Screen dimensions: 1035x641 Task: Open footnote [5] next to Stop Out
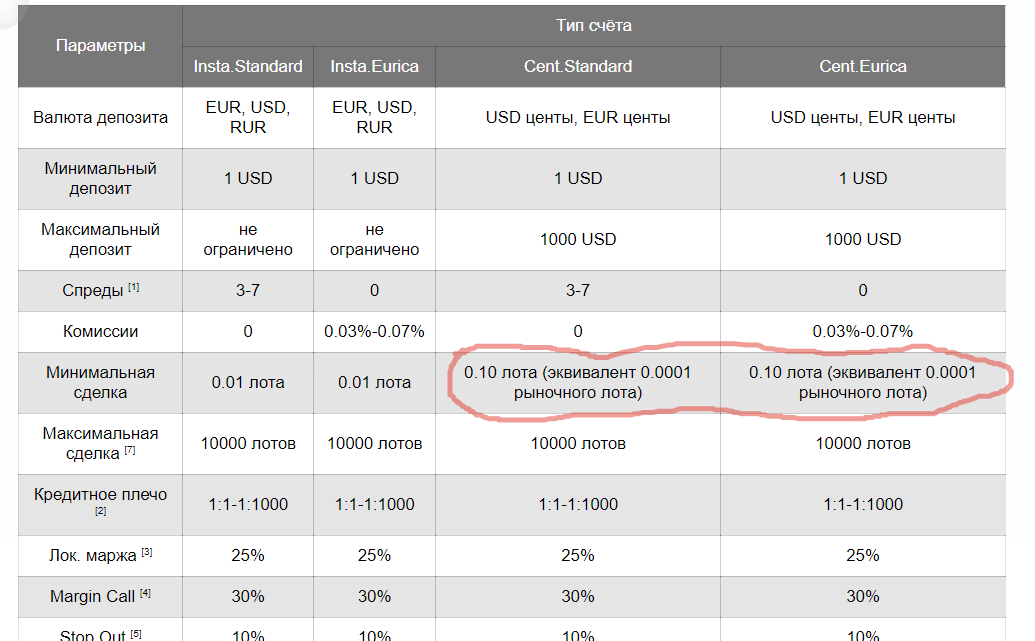[136, 634]
